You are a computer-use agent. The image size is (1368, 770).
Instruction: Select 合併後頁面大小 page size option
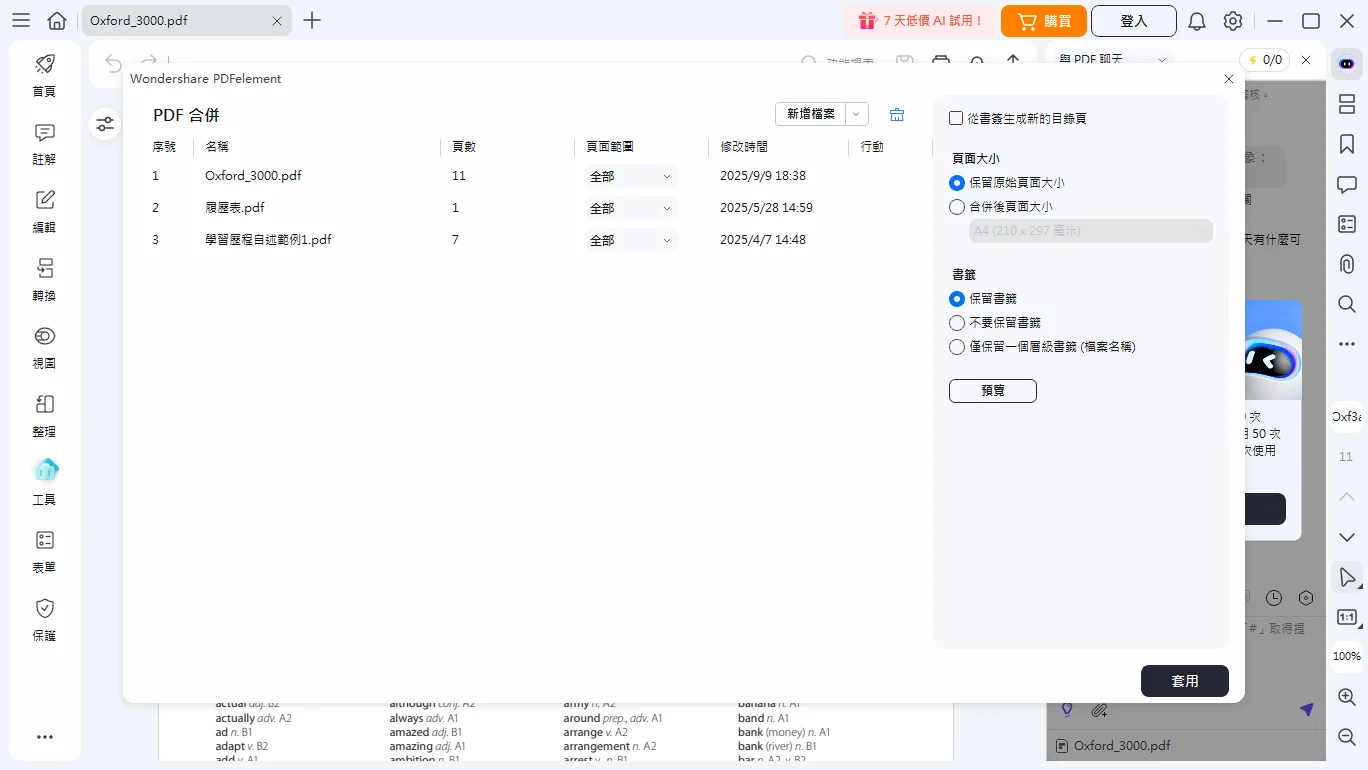(957, 207)
